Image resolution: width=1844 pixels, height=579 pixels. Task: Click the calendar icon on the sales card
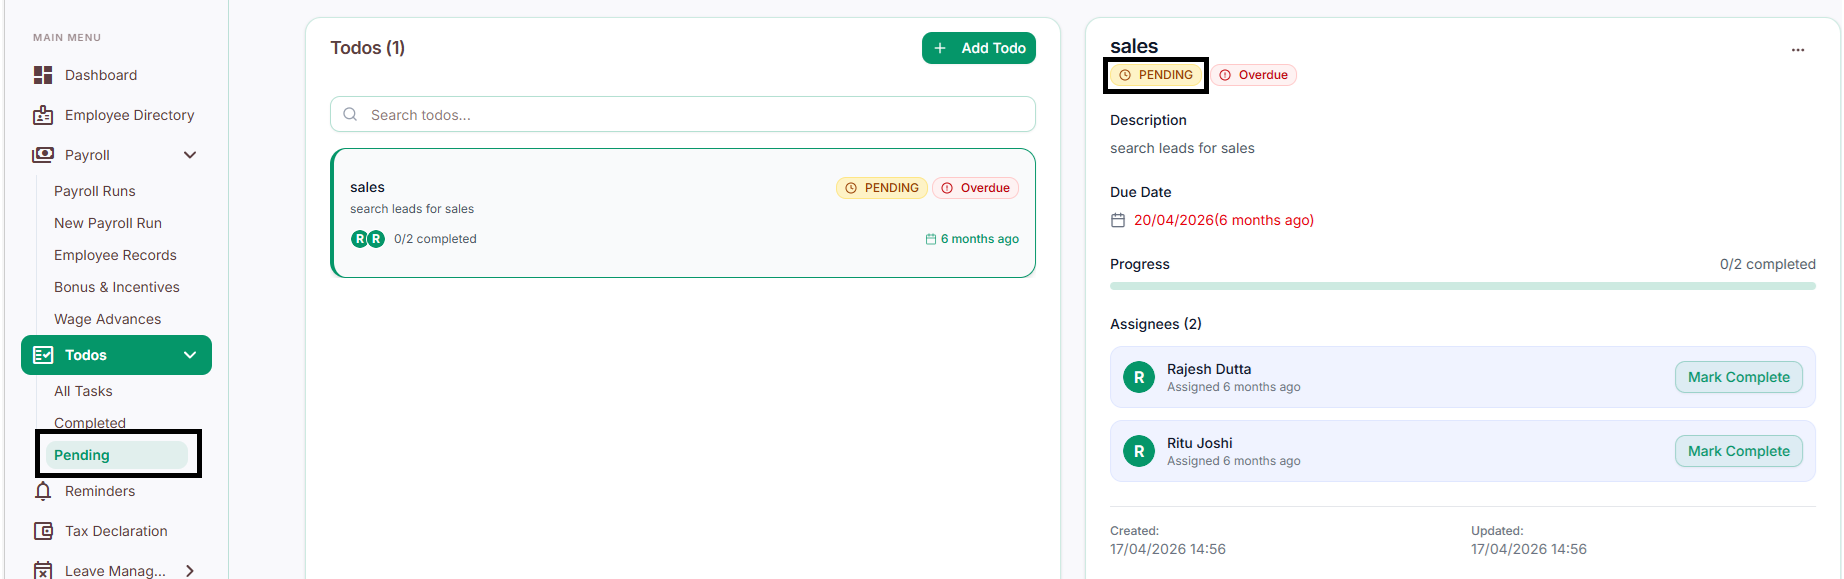click(x=931, y=239)
